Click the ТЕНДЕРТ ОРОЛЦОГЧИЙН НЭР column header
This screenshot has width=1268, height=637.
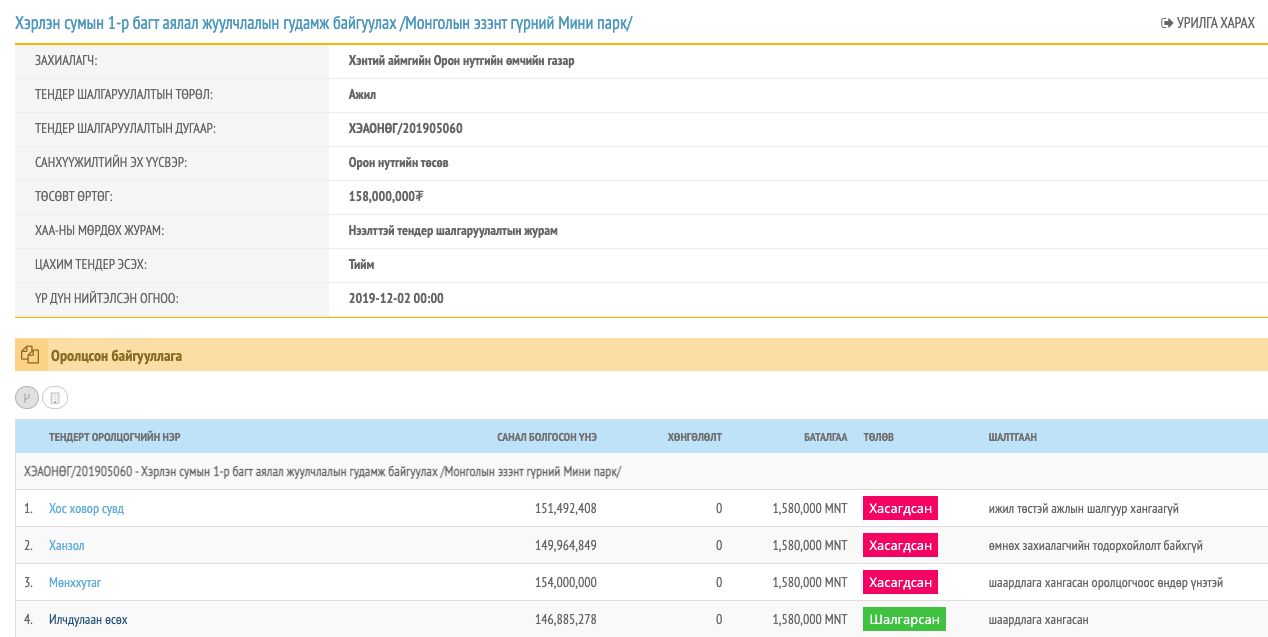click(114, 437)
